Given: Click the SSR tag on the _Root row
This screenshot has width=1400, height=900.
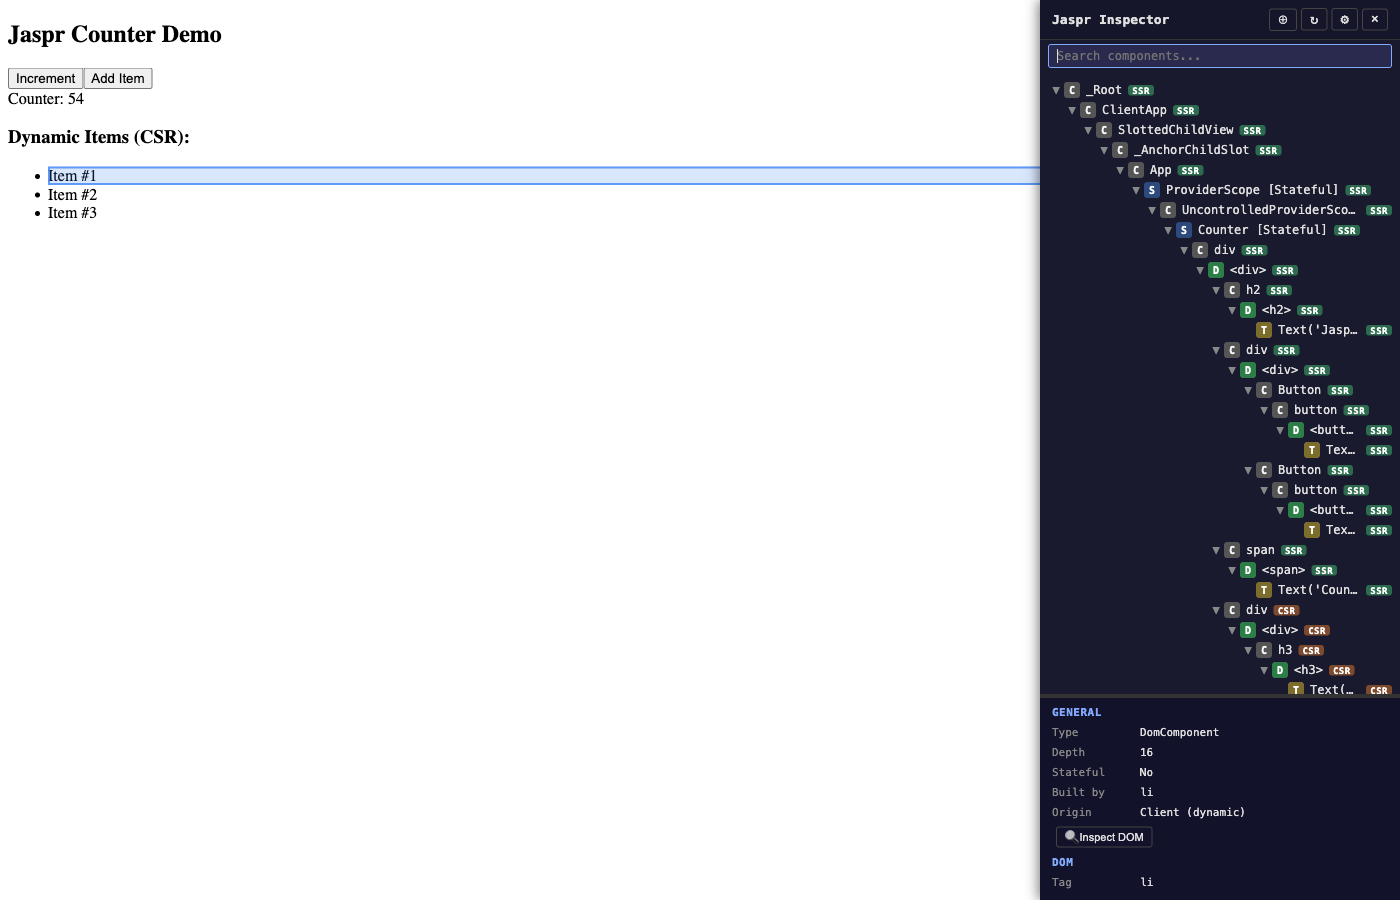Looking at the screenshot, I should pyautogui.click(x=1141, y=91).
